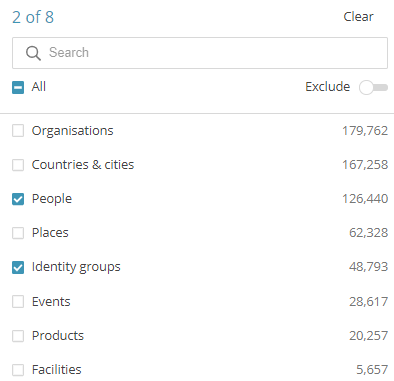This screenshot has height=381, width=394.
Task: Click the magnifier search icon
Action: 33,53
